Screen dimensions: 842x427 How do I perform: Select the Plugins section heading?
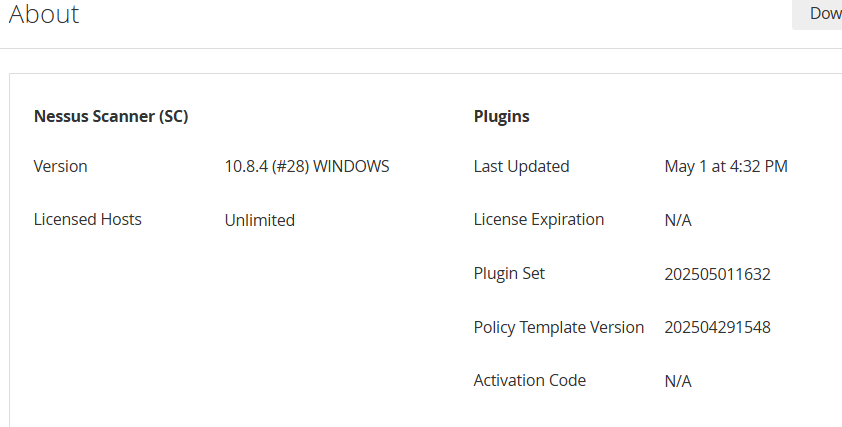[x=501, y=116]
